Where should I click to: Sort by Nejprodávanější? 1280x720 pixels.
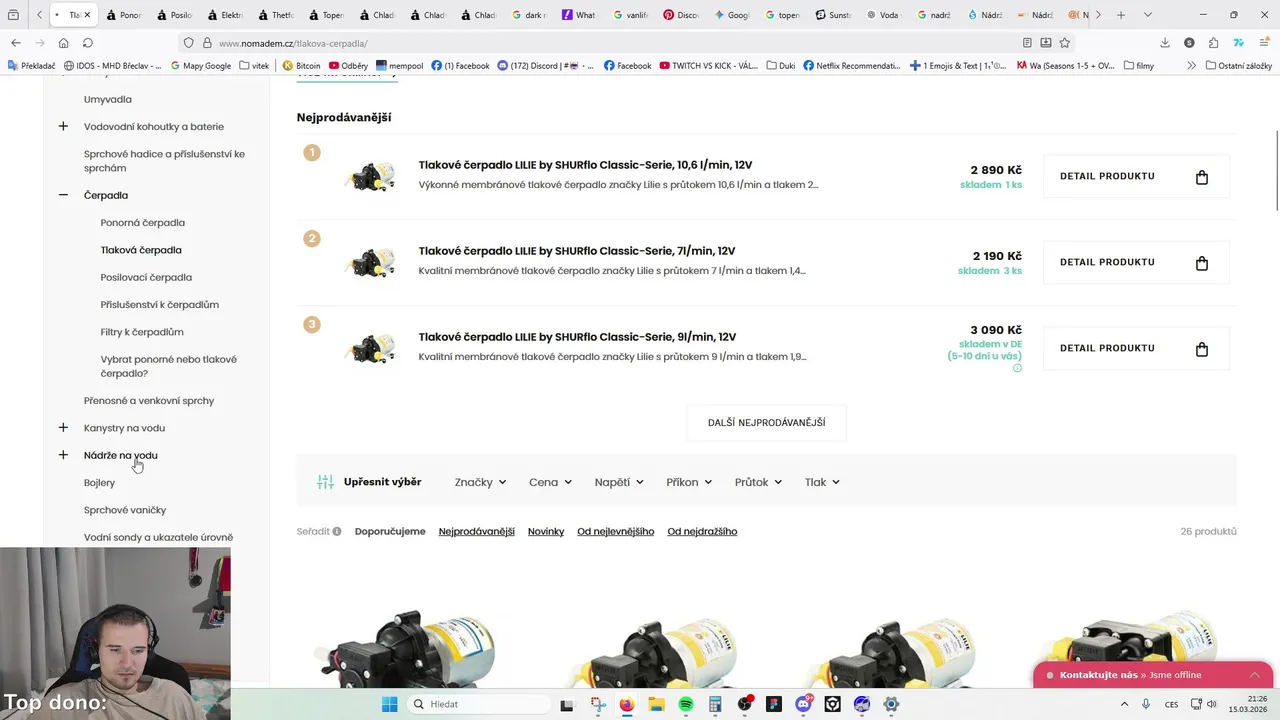(x=476, y=531)
